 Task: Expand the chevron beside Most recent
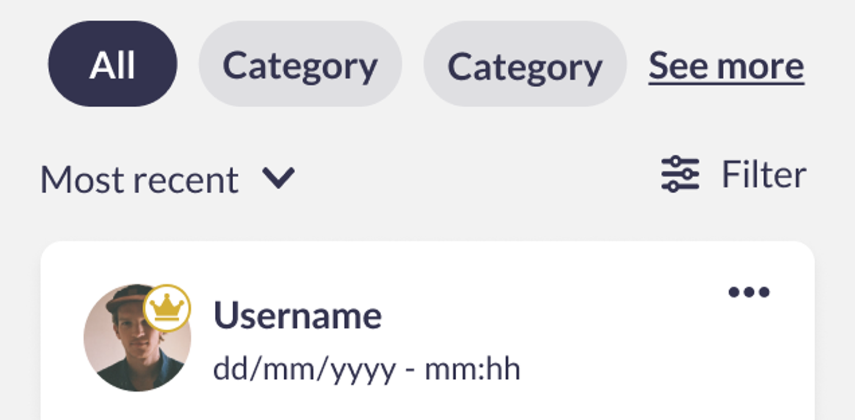coord(279,178)
